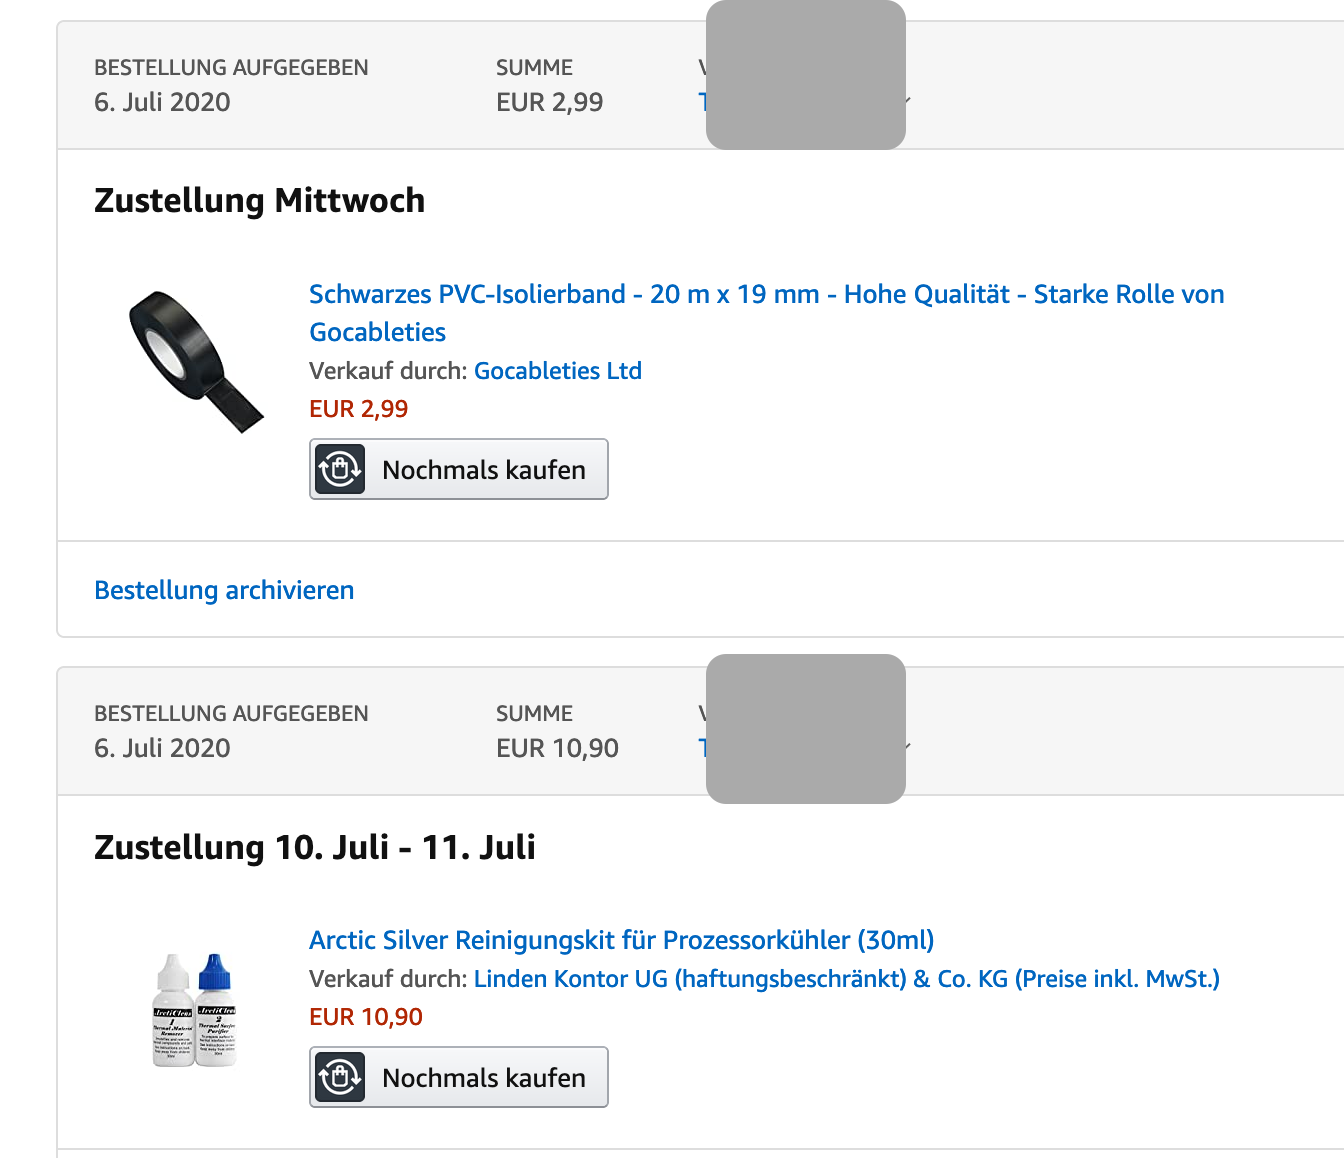The image size is (1344, 1158).
Task: Visit seller Linden Kontor UG page
Action: [846, 979]
